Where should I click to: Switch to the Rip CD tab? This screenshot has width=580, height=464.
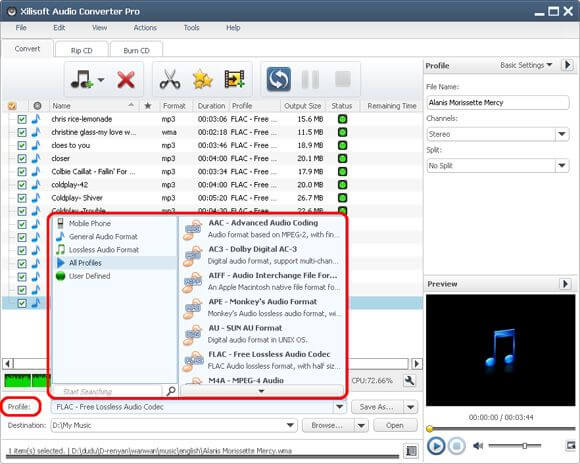tap(81, 50)
